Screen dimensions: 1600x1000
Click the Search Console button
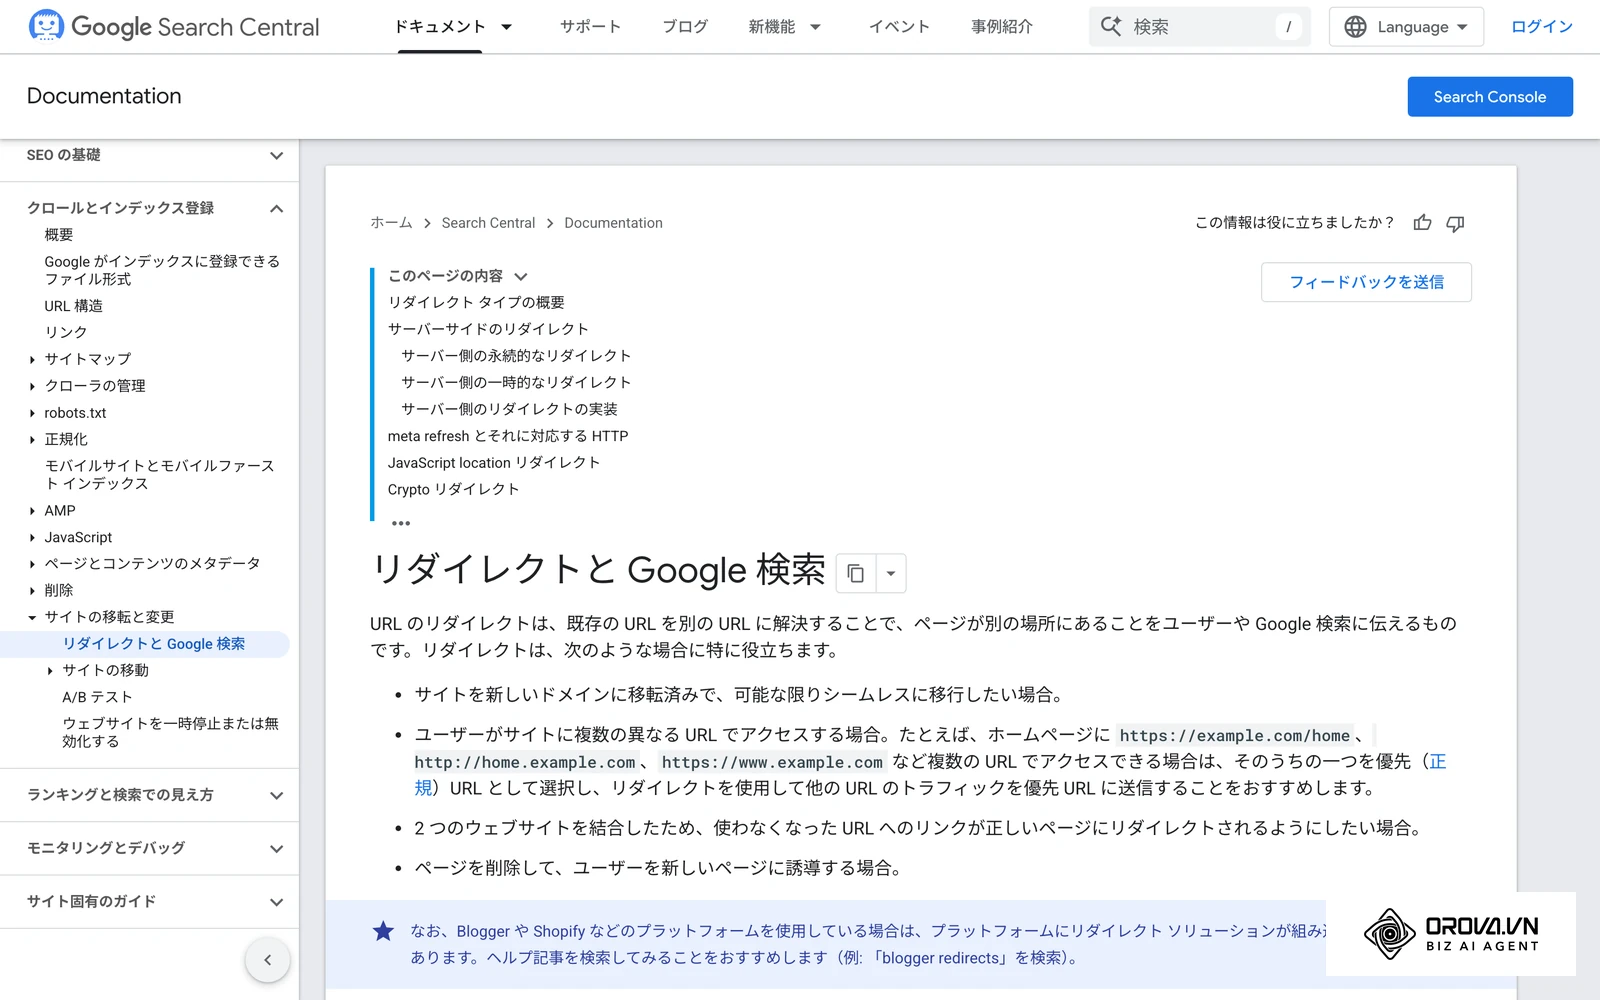pyautogui.click(x=1490, y=97)
